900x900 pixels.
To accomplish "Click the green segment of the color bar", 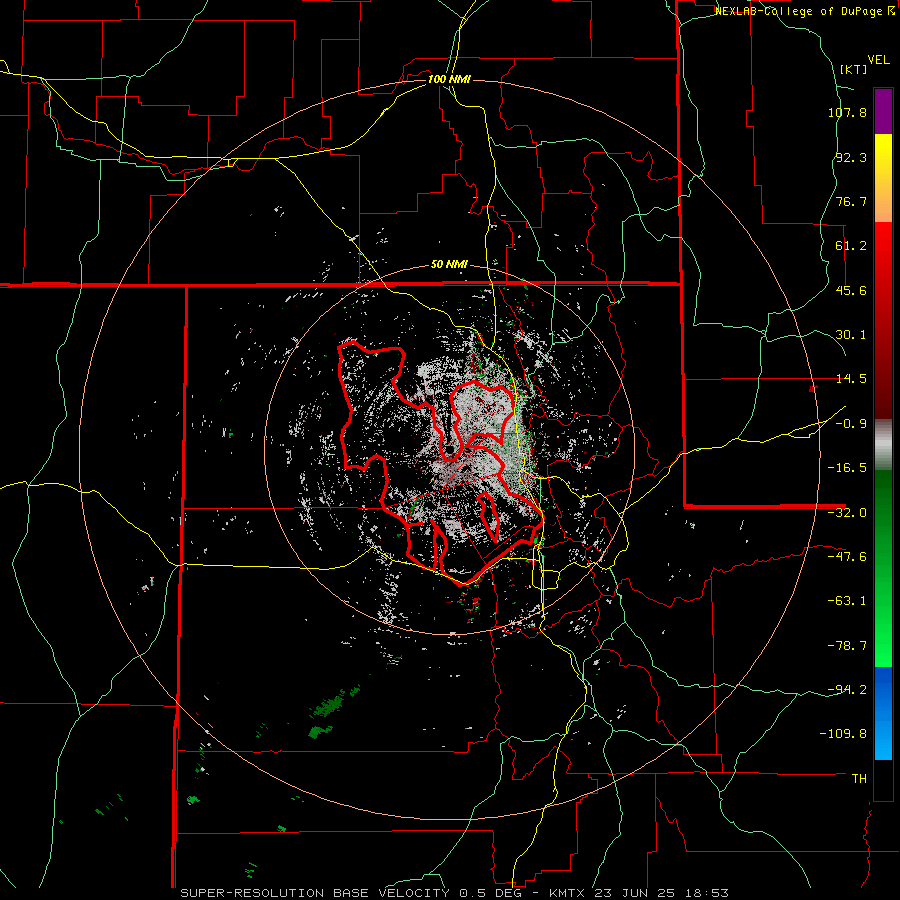I will pos(883,568).
